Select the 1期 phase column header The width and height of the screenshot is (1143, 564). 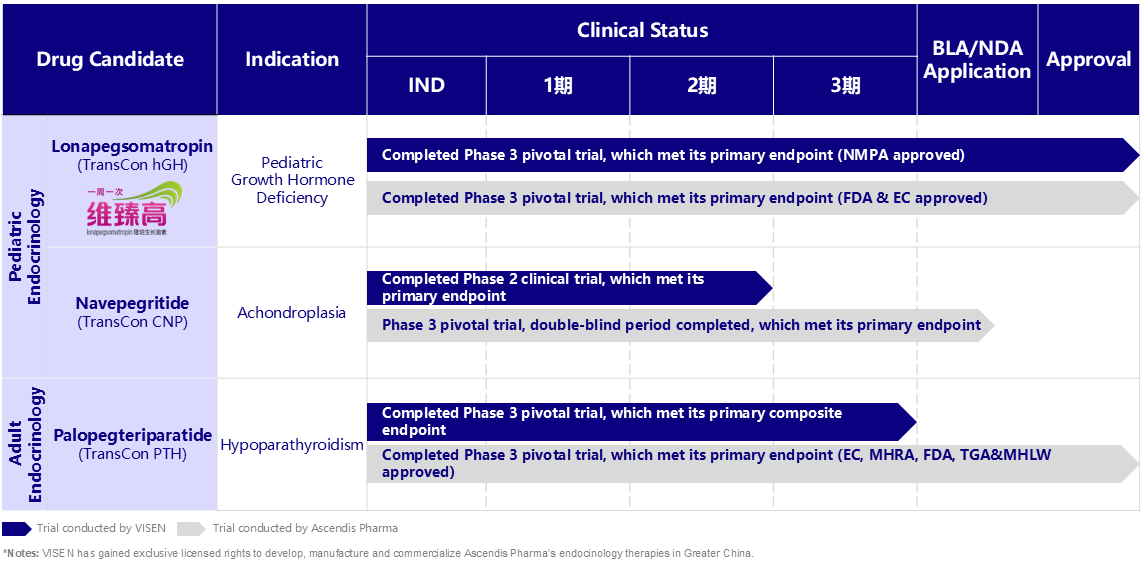pyautogui.click(x=558, y=85)
